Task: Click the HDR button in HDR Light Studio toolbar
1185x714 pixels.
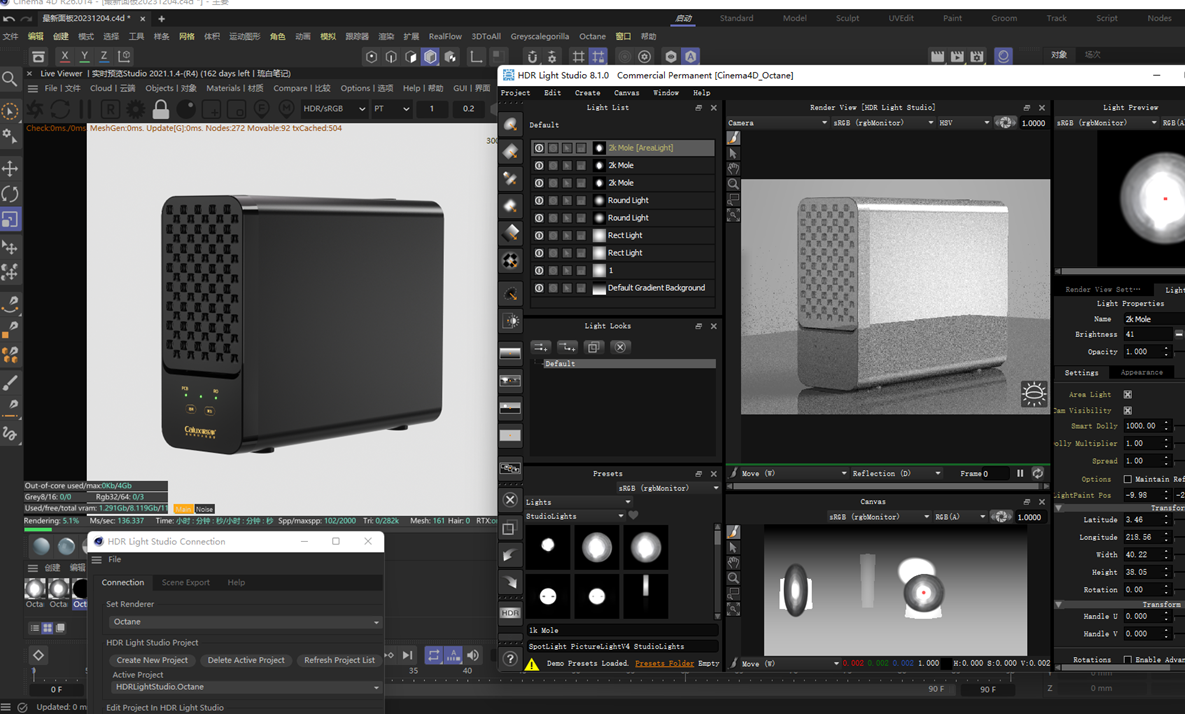Action: pyautogui.click(x=510, y=613)
